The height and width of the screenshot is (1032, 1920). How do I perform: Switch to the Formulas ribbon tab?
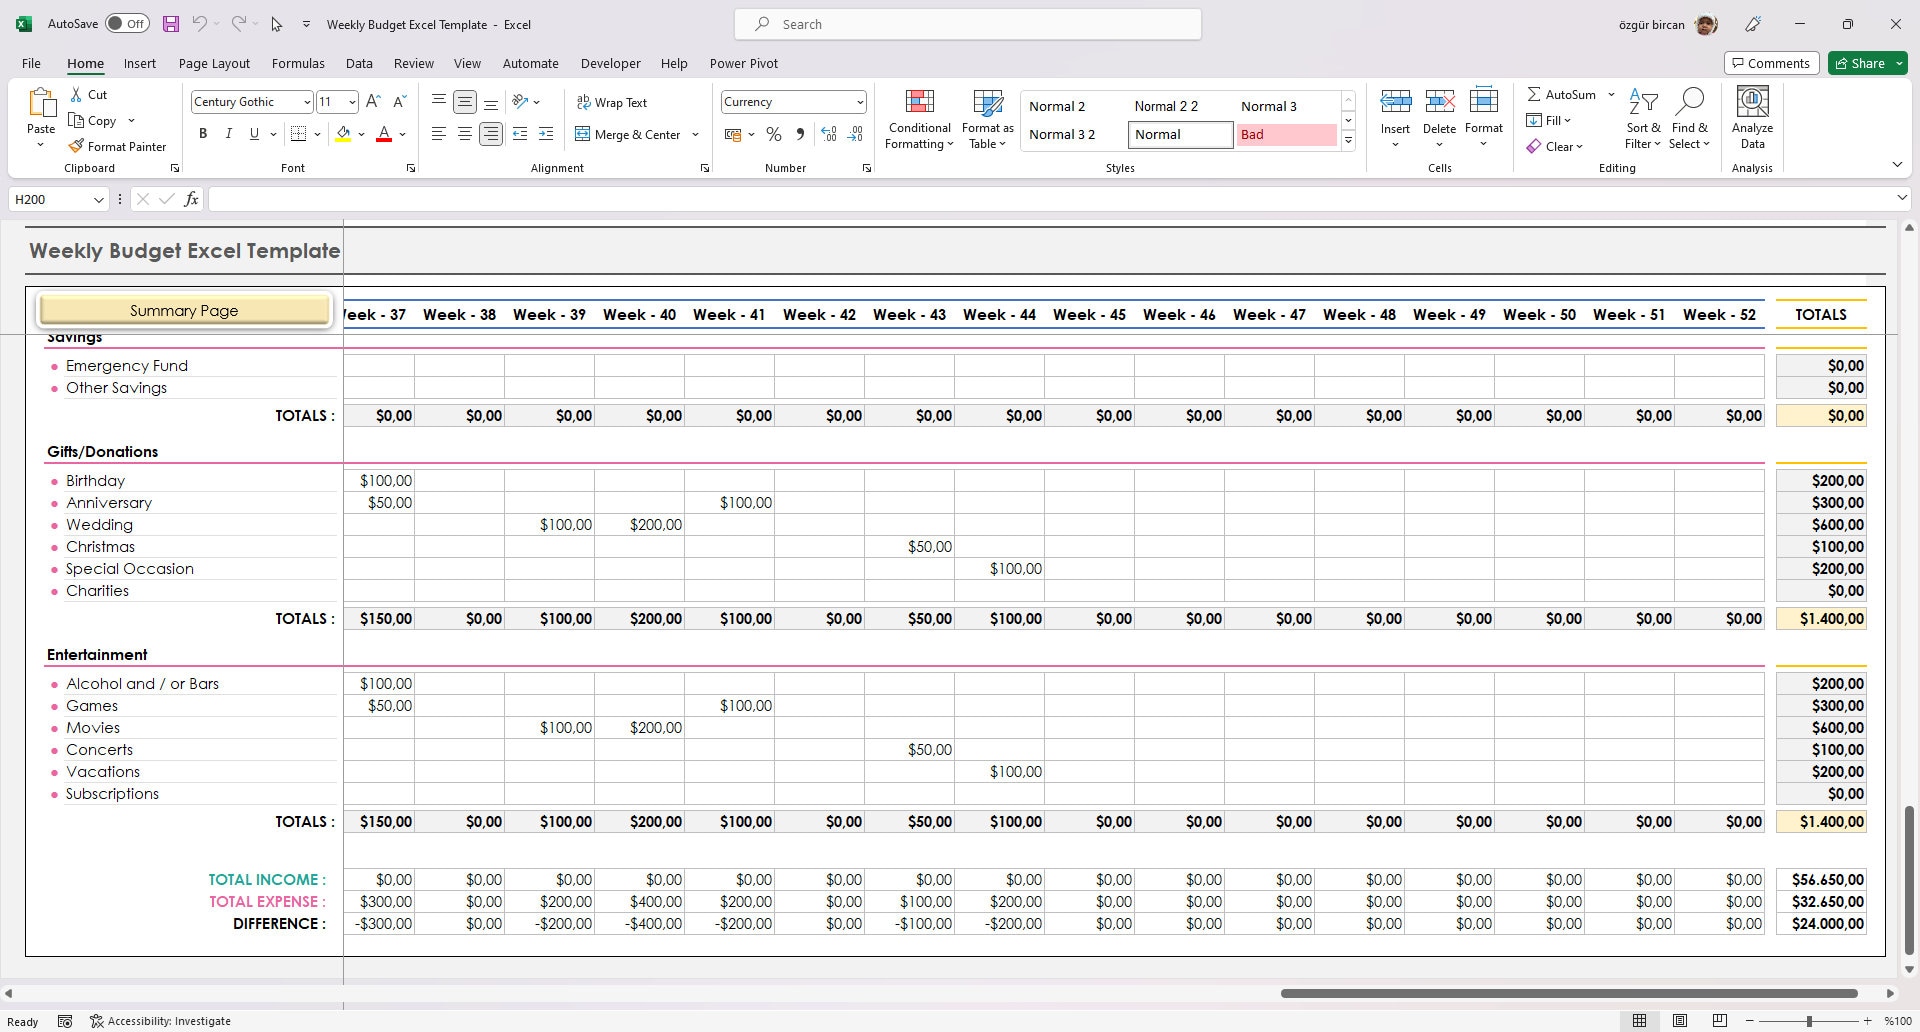pyautogui.click(x=298, y=63)
